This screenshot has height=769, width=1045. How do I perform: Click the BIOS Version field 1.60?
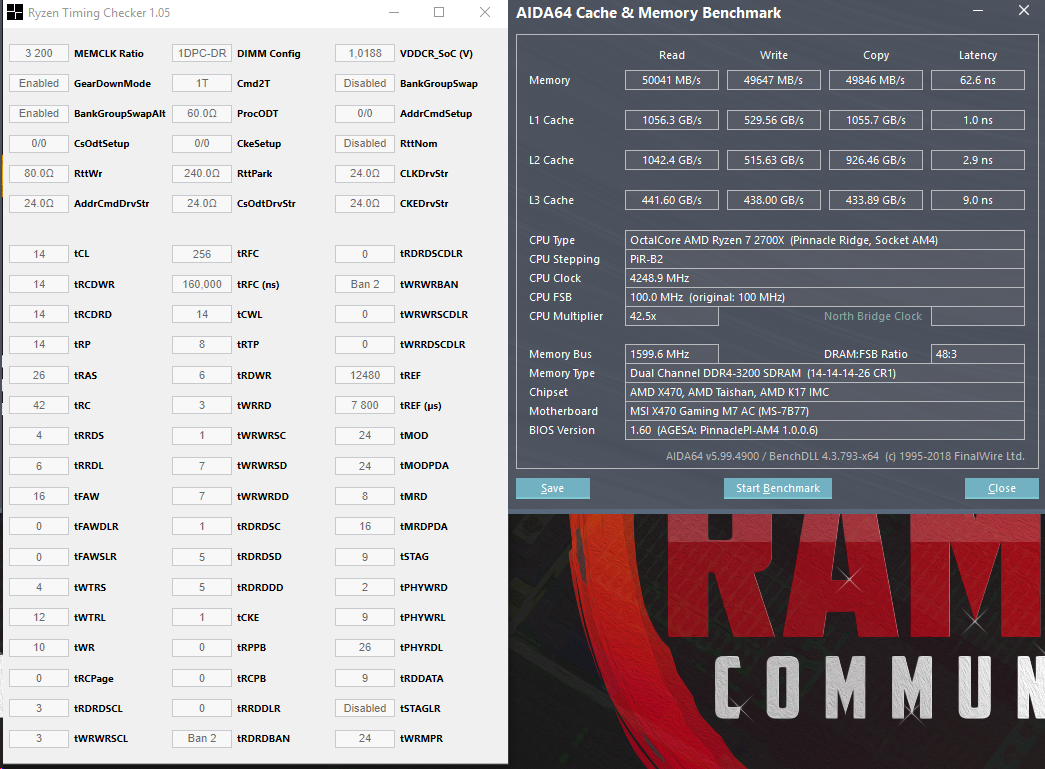[x=824, y=430]
